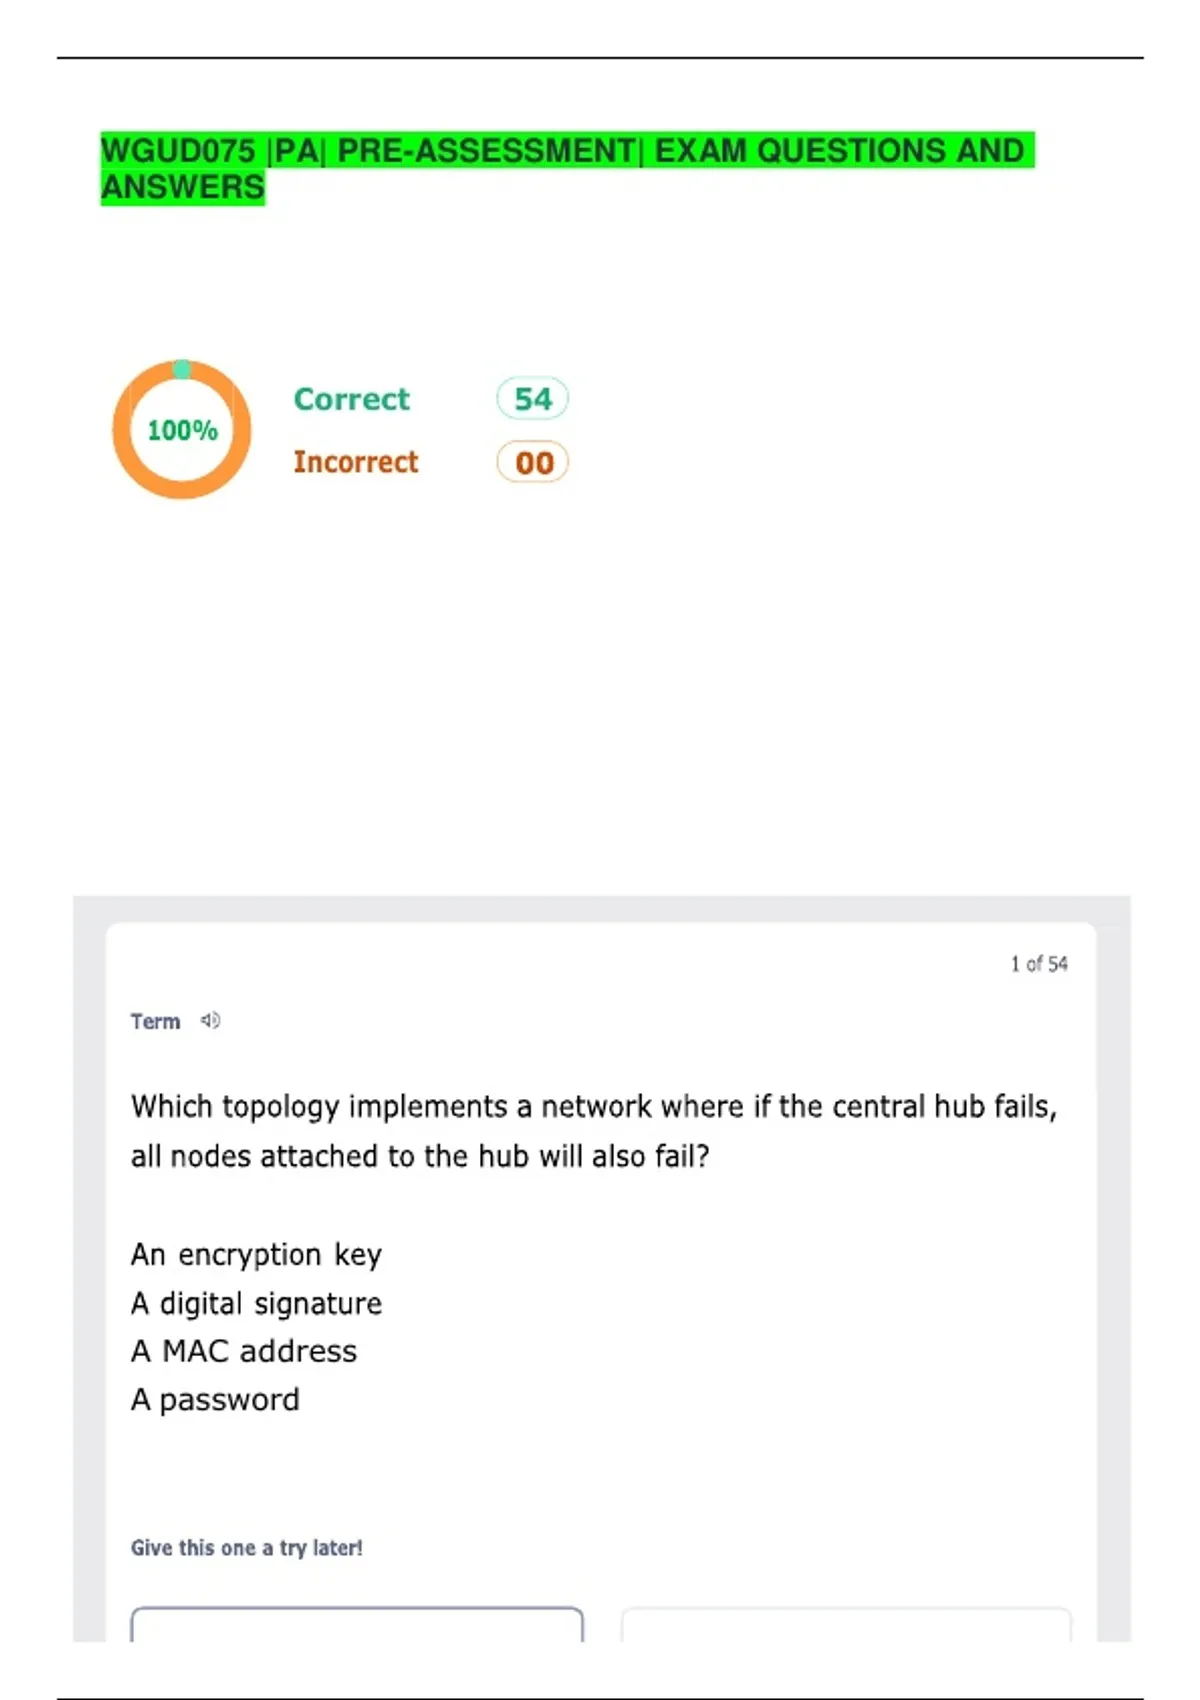Click the 100% score label

[182, 430]
